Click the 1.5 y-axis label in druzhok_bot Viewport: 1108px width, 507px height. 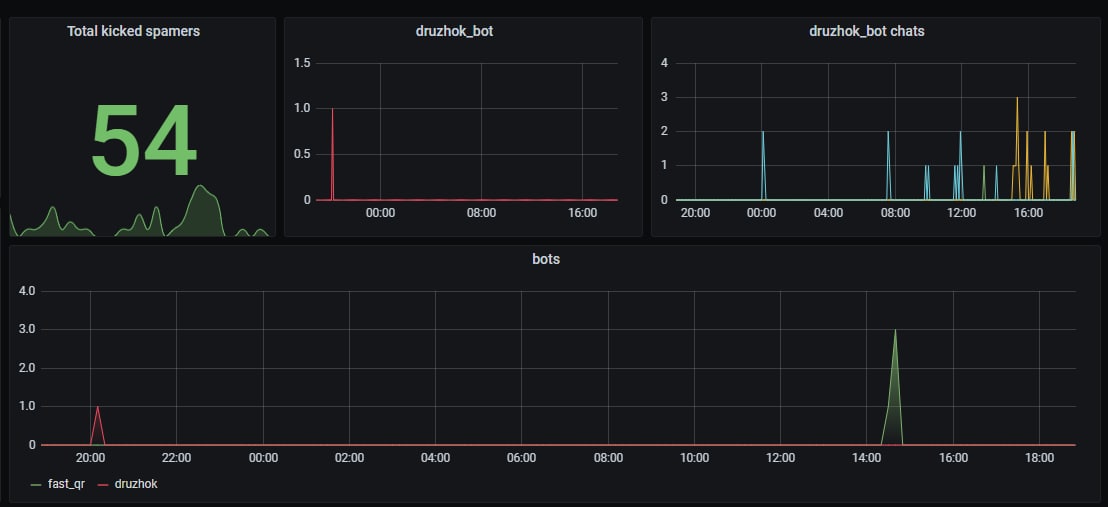[x=302, y=64]
